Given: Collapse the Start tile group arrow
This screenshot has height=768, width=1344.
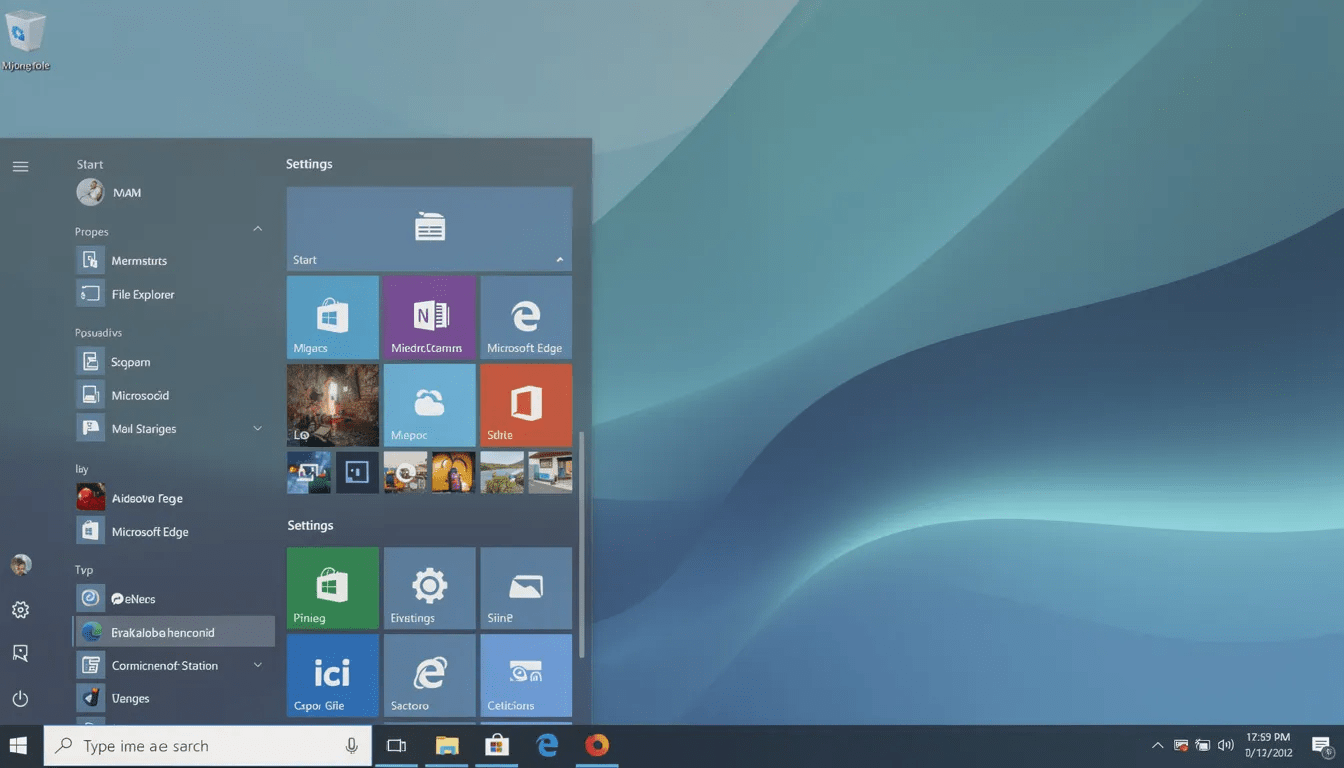Looking at the screenshot, I should [559, 260].
